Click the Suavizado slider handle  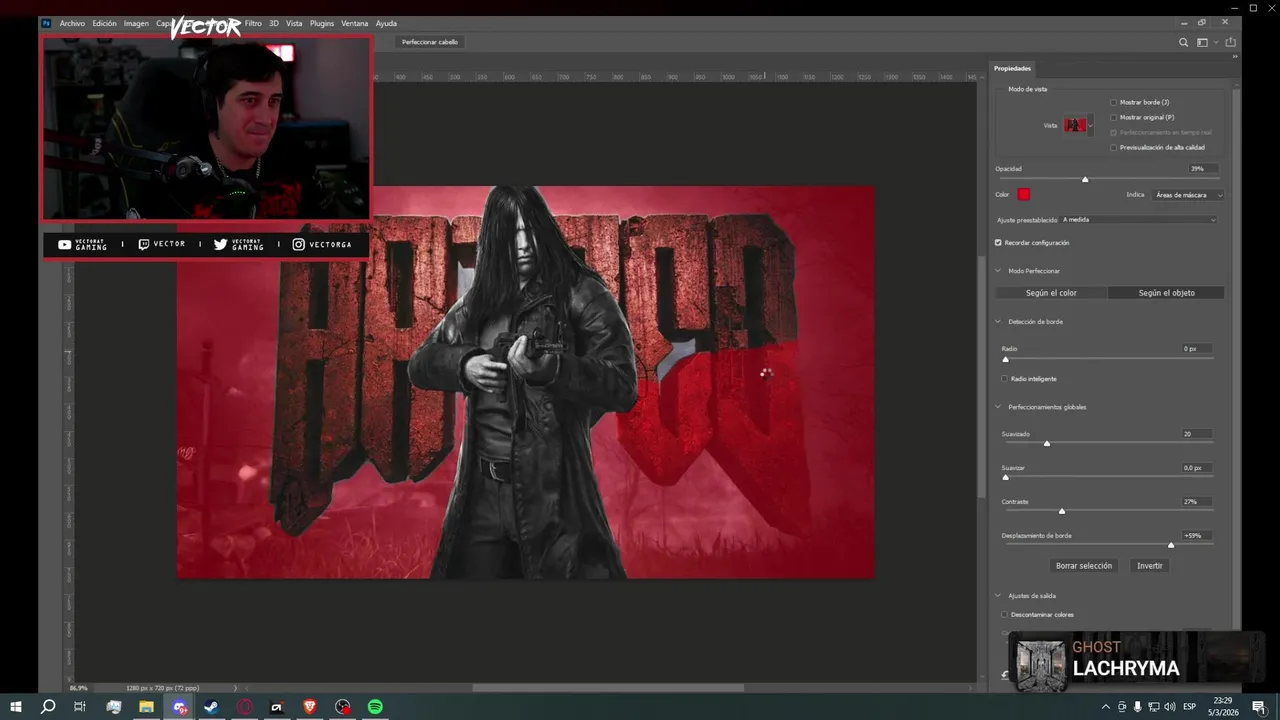(x=1047, y=443)
